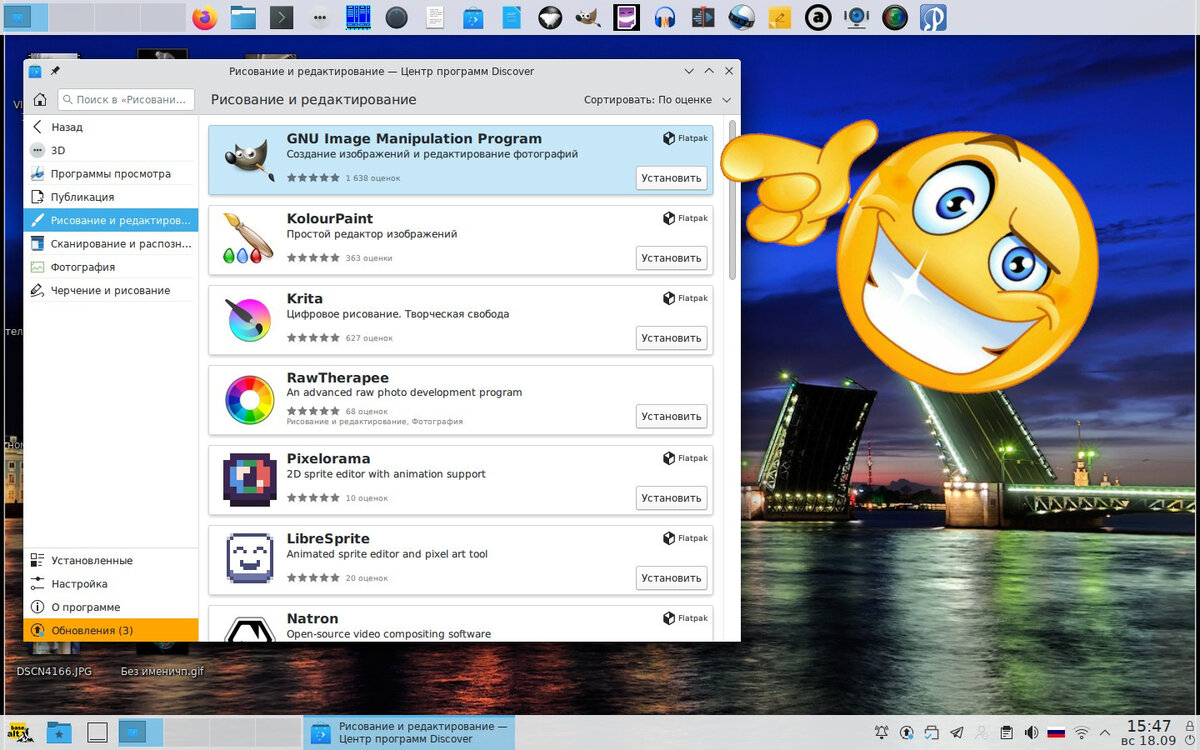
Task: Install LibreSprite
Action: [671, 578]
